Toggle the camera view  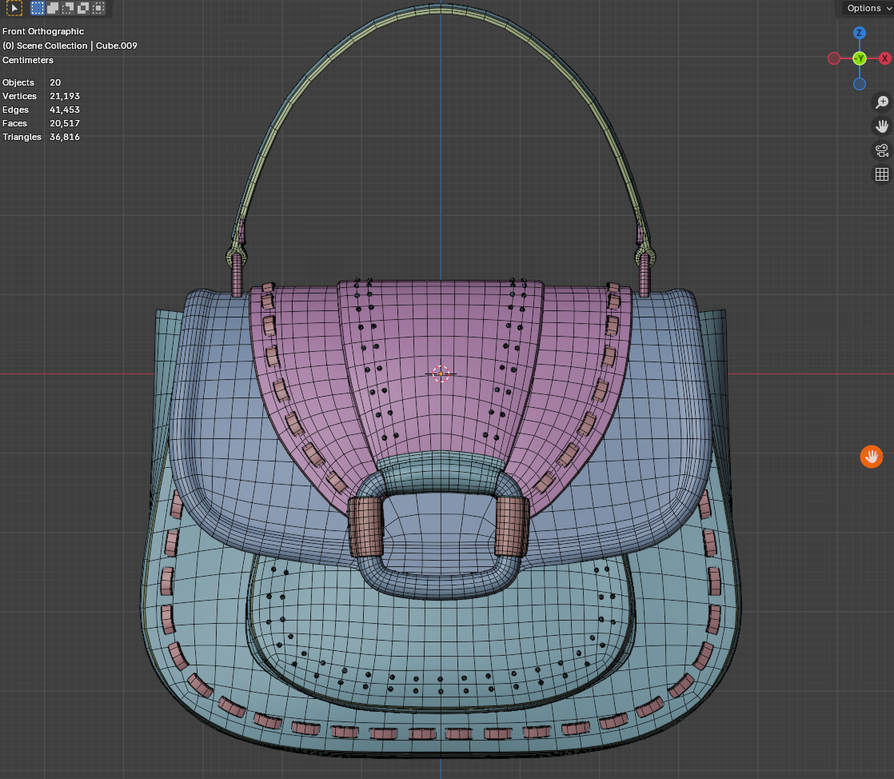pos(882,150)
